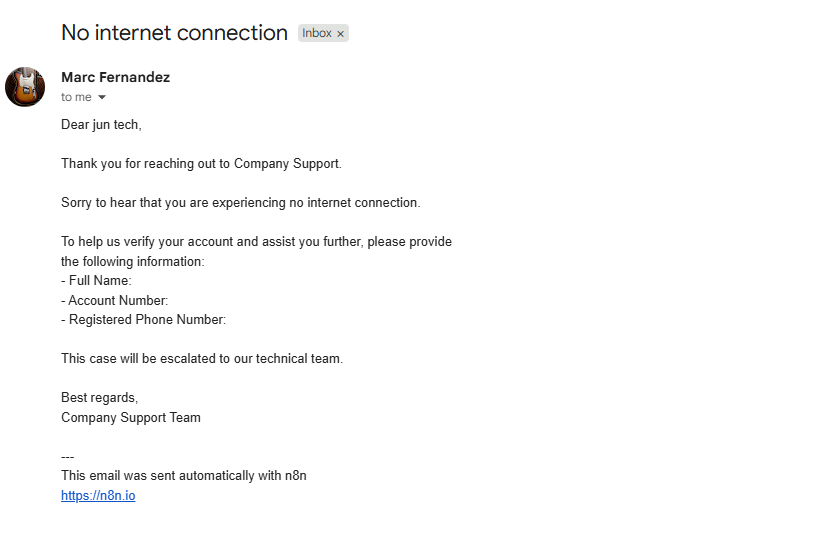The height and width of the screenshot is (556, 836).
Task: Click the "- Registered Phone Number:" line
Action: 143,319
